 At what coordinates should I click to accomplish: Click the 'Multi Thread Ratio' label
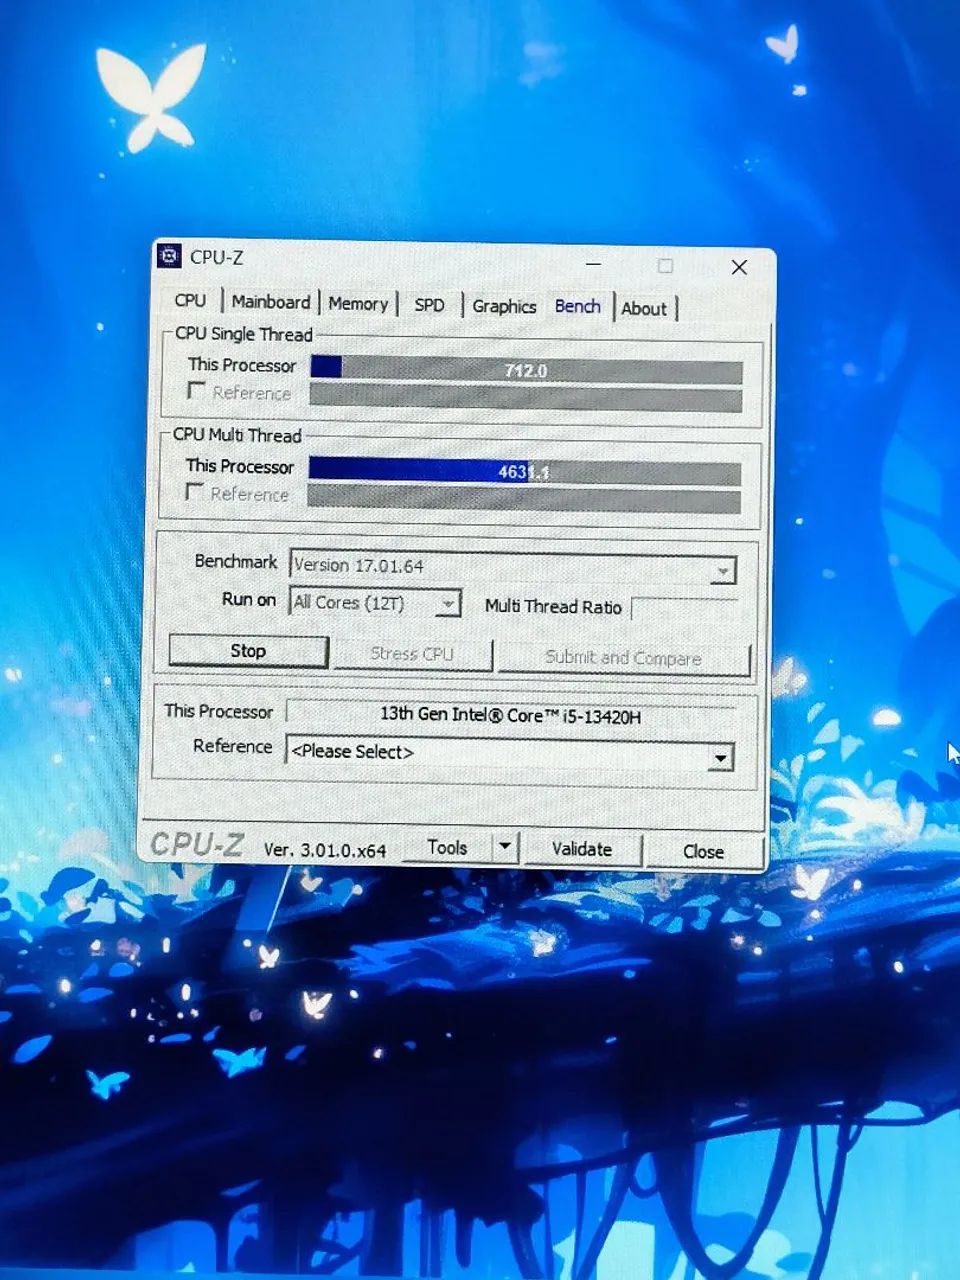tap(553, 606)
